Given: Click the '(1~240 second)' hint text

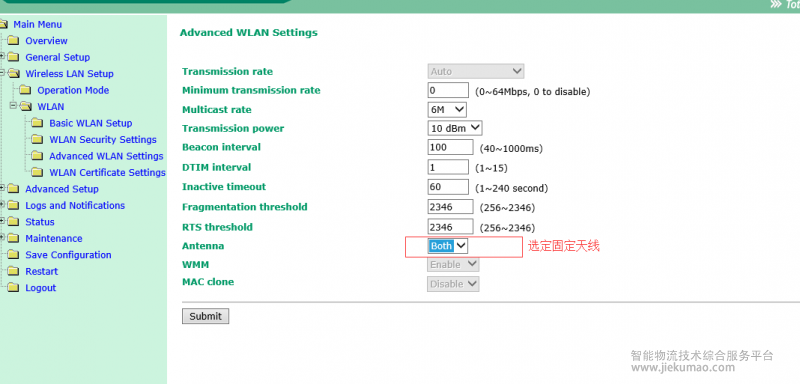Looking at the screenshot, I should coord(512,189).
